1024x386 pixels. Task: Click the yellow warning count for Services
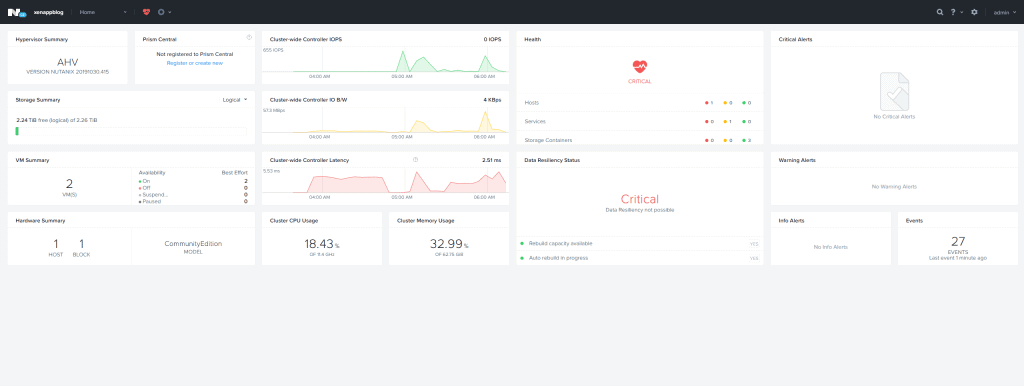coord(728,121)
